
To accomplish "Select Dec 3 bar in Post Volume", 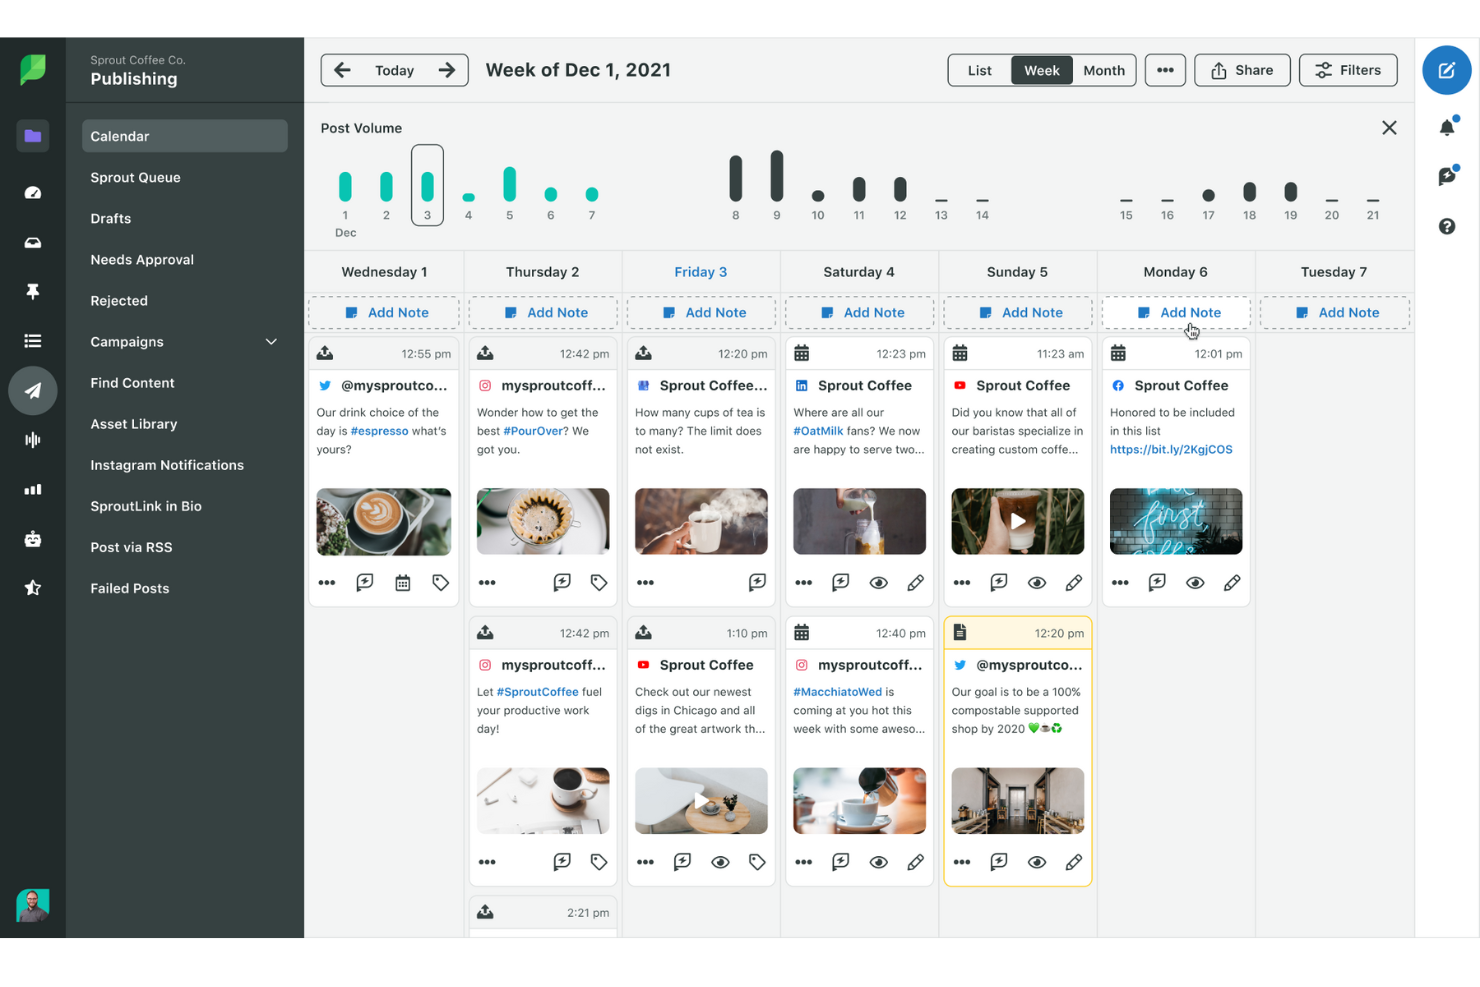I will pos(427,185).
